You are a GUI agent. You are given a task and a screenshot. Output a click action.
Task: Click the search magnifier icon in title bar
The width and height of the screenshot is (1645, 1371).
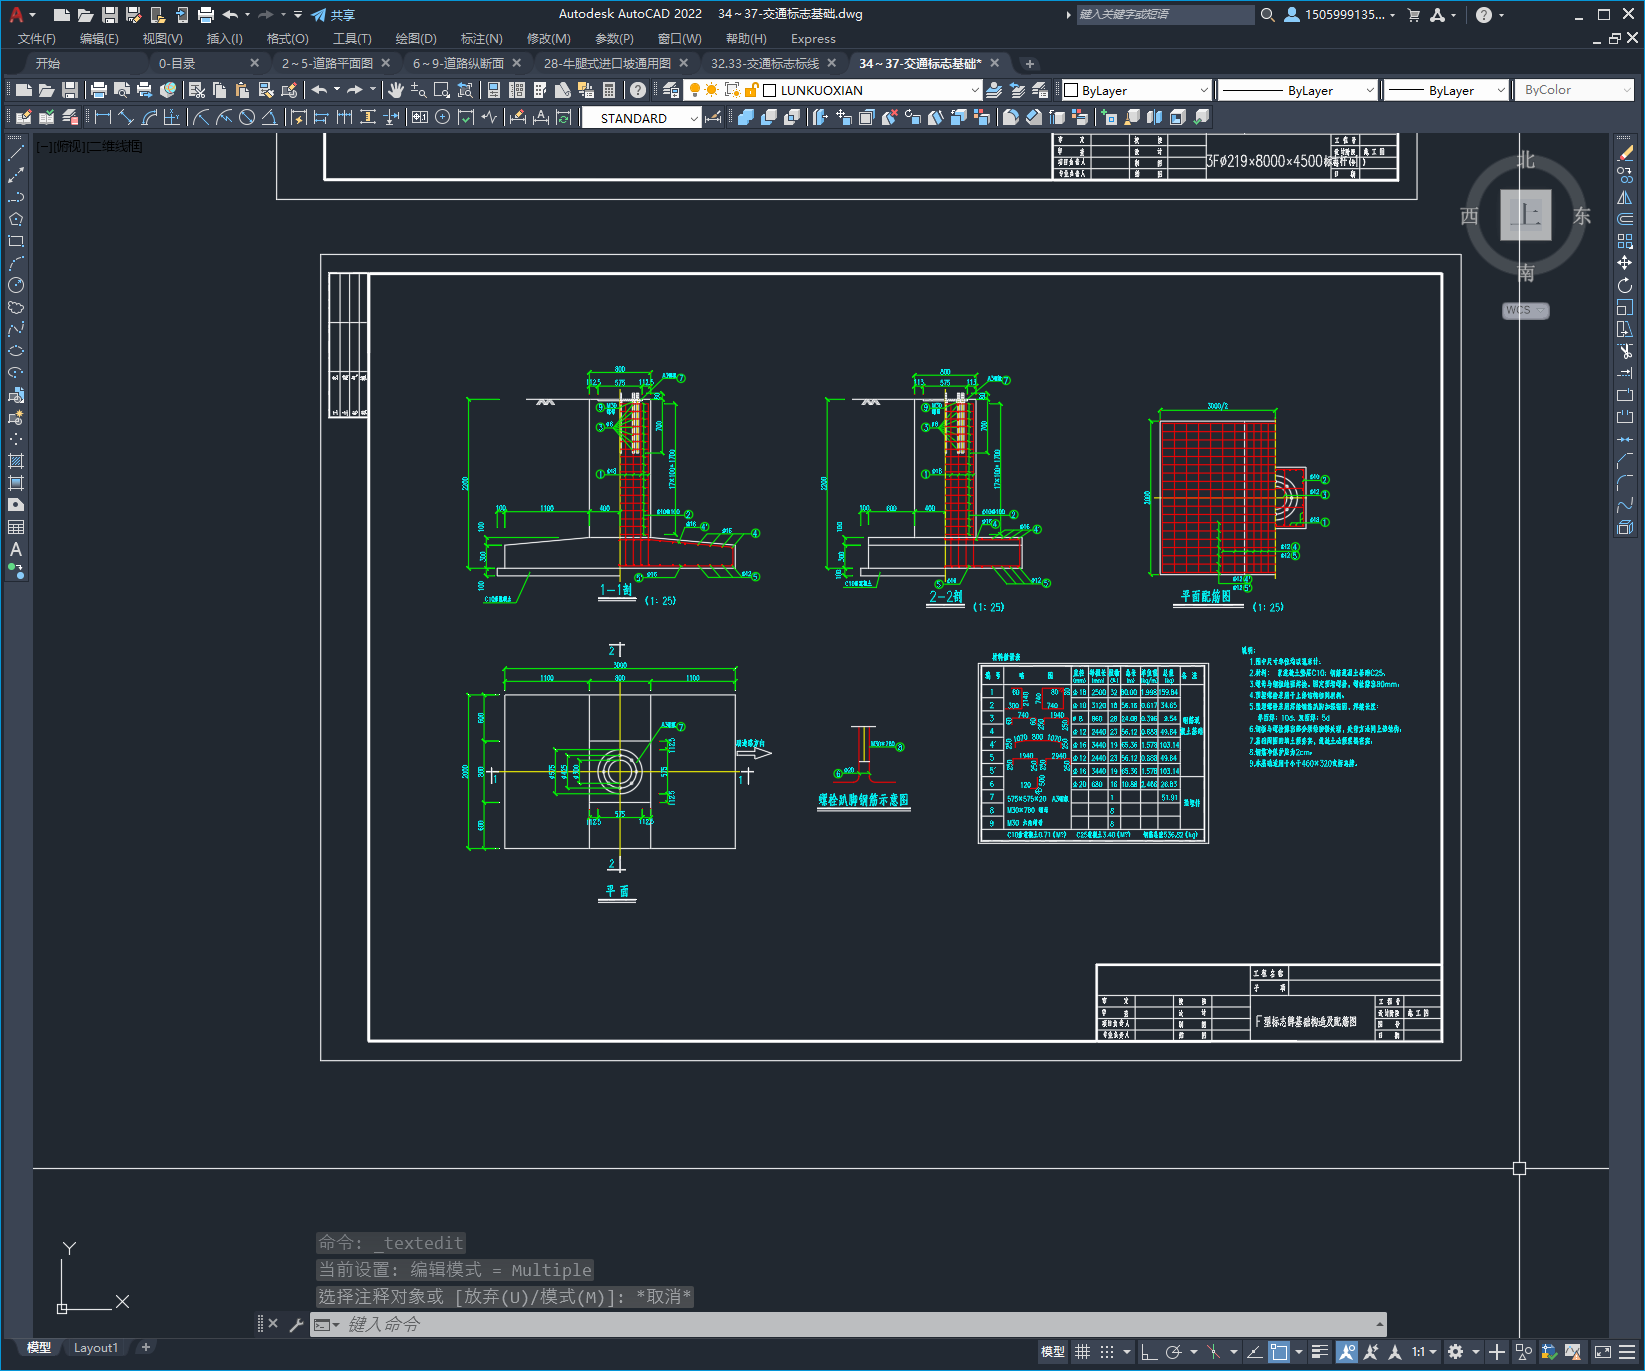[x=1268, y=14]
